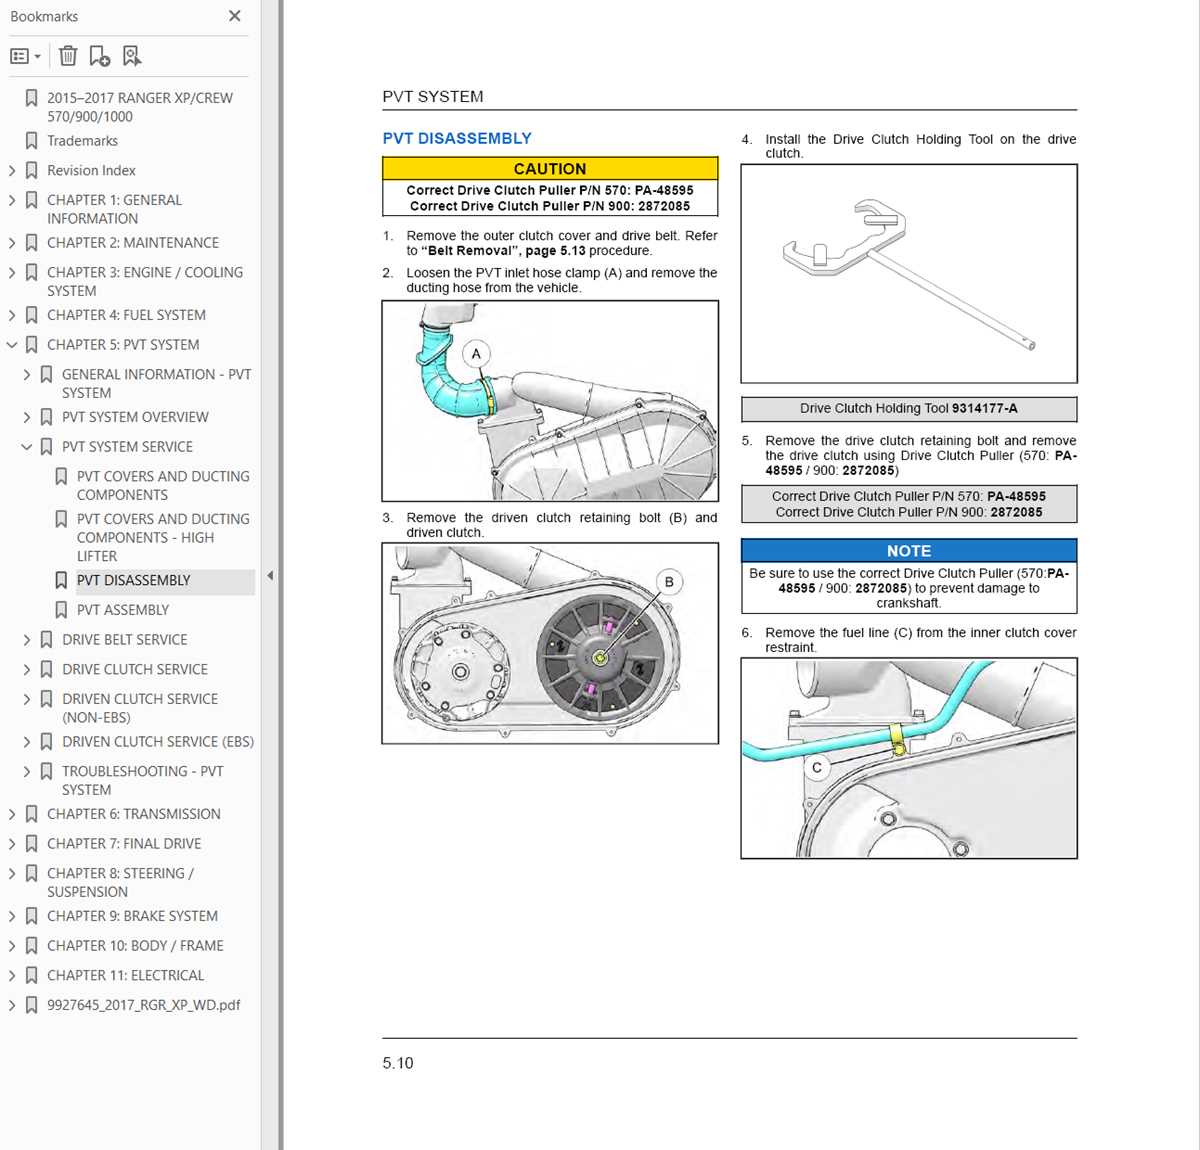
Task: Go to Revision Index bookmark
Action: point(91,171)
